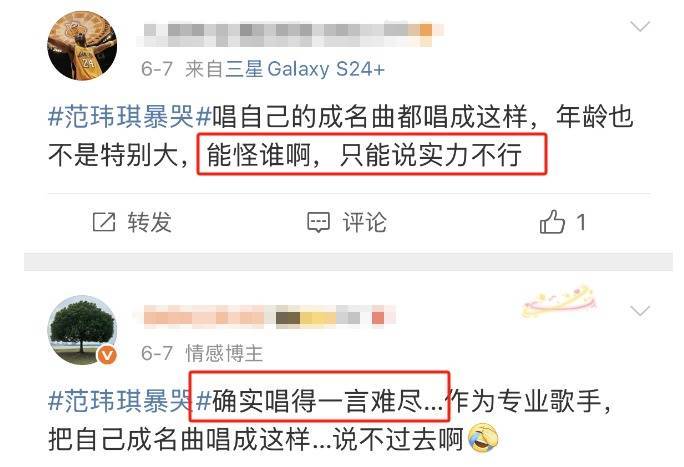Click the laughing-crying emoji in second post
This screenshot has width=684, height=467.
[x=483, y=437]
